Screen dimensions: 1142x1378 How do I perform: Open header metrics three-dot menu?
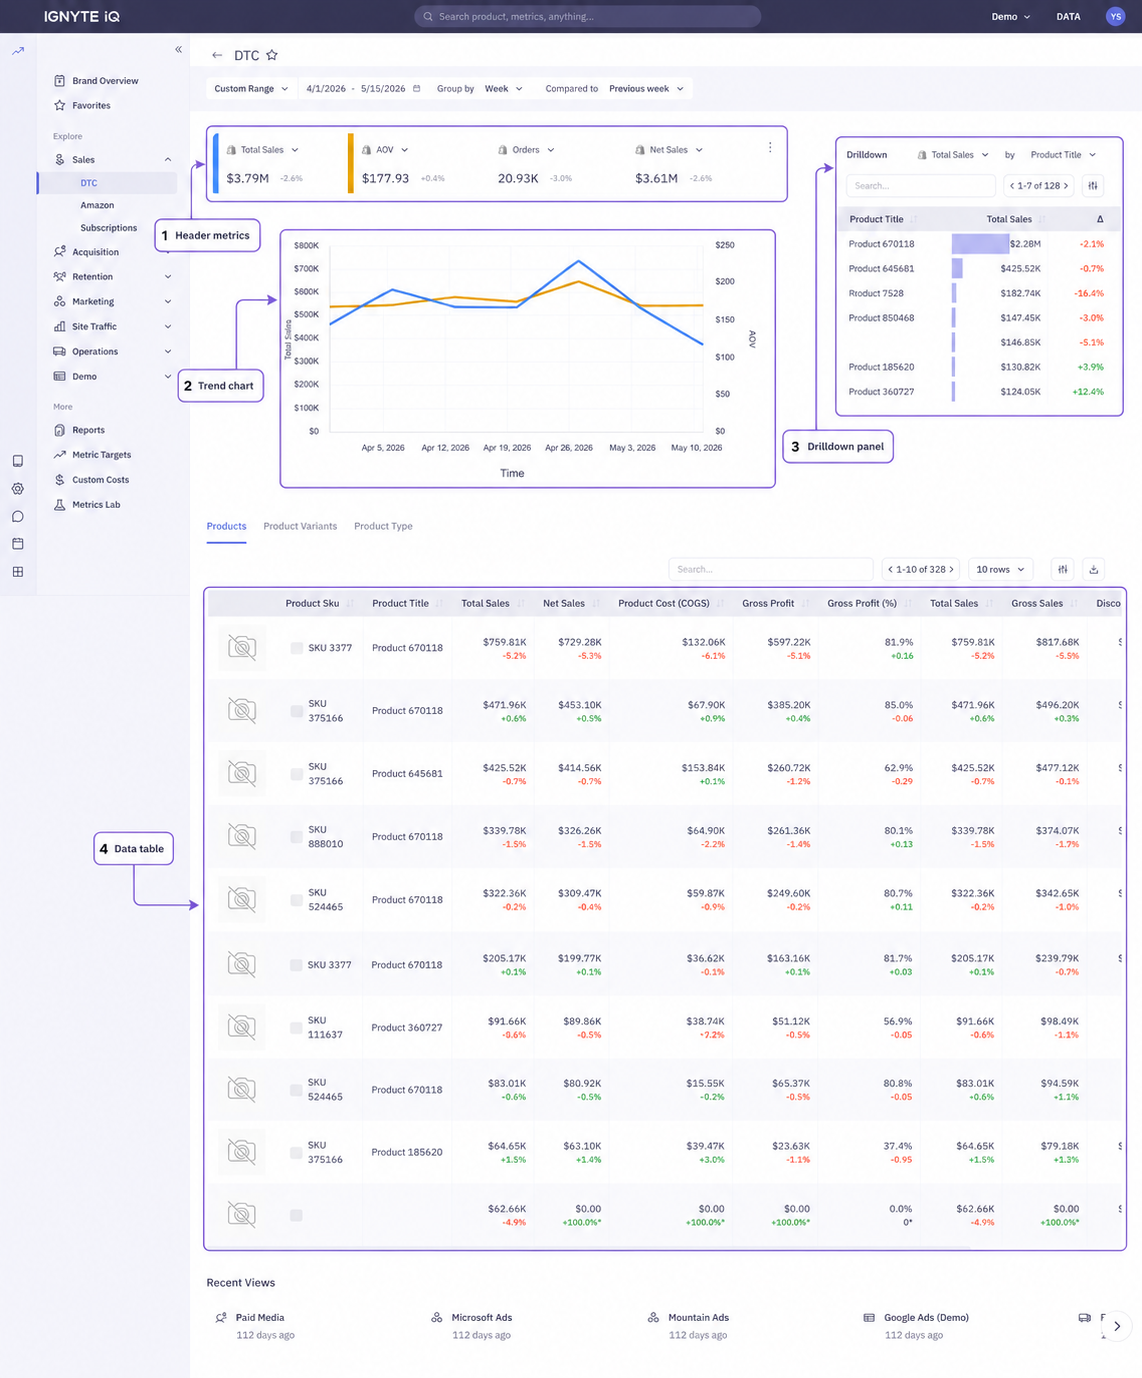tap(770, 147)
